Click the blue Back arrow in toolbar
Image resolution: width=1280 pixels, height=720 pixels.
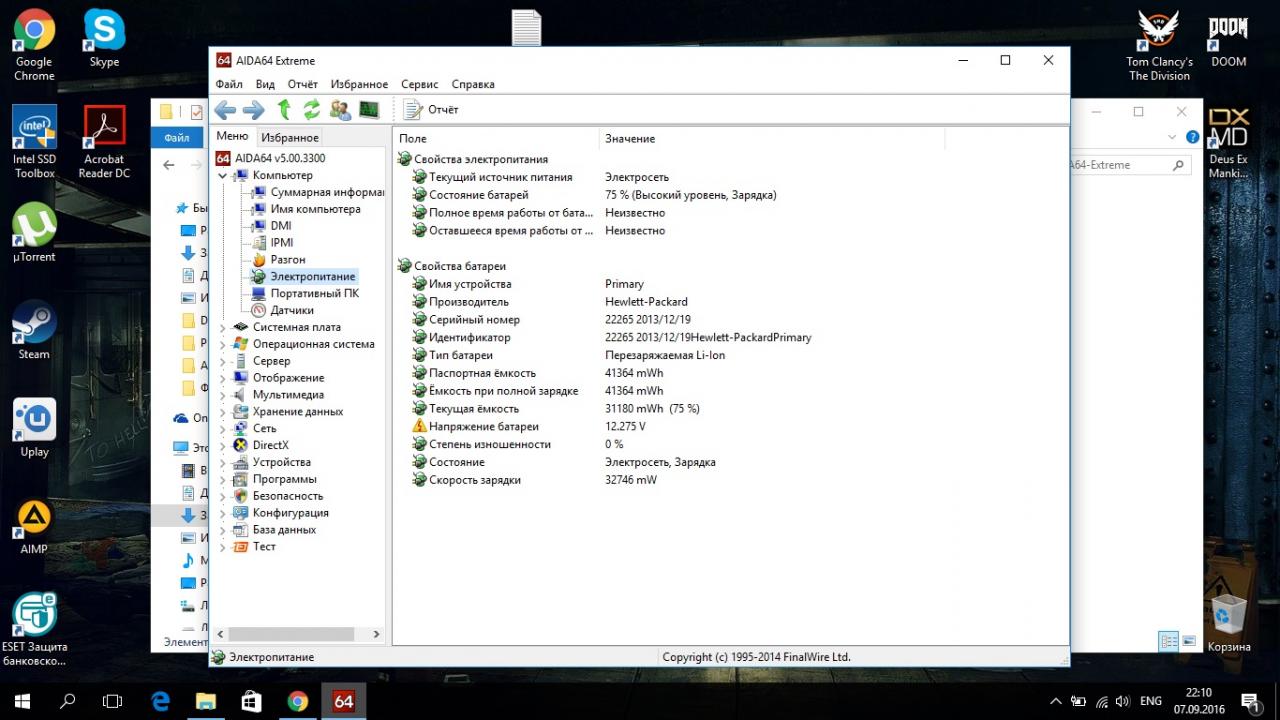tap(225, 110)
